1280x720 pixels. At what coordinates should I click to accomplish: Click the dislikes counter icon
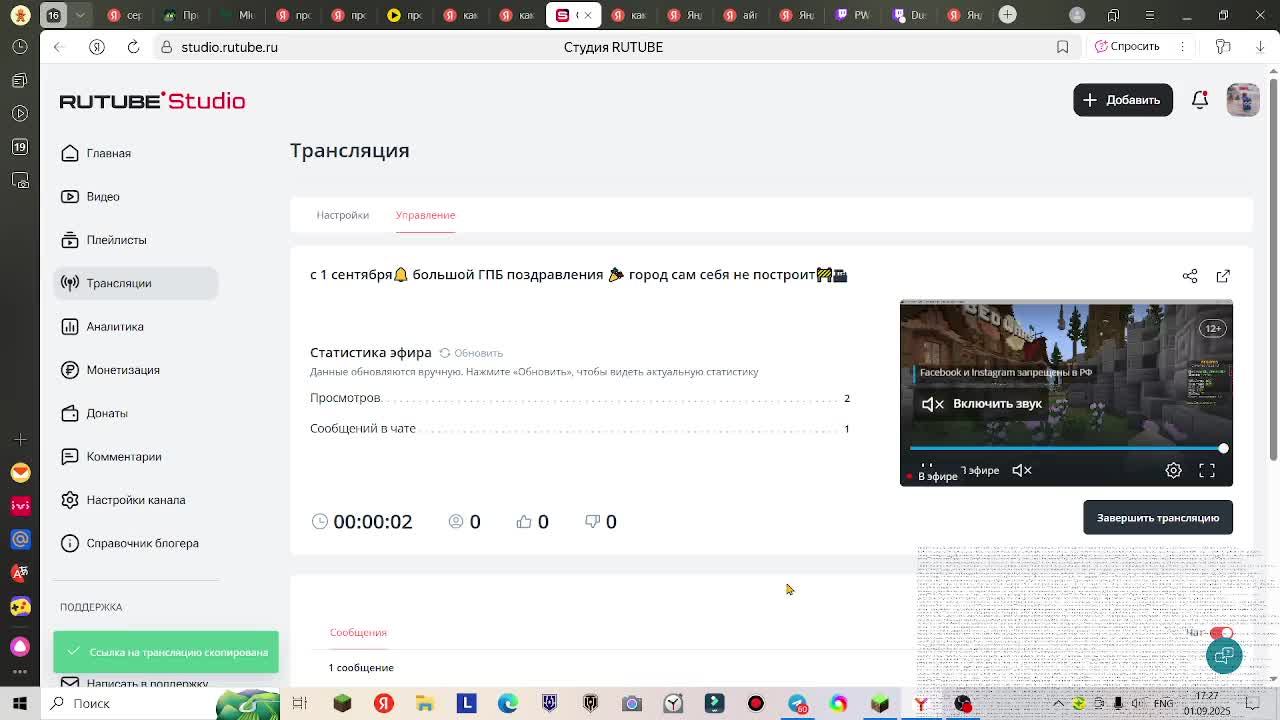(592, 522)
